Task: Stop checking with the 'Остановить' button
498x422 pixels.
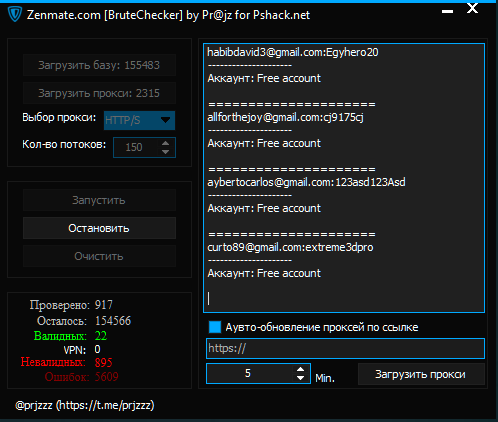Action: 99,228
